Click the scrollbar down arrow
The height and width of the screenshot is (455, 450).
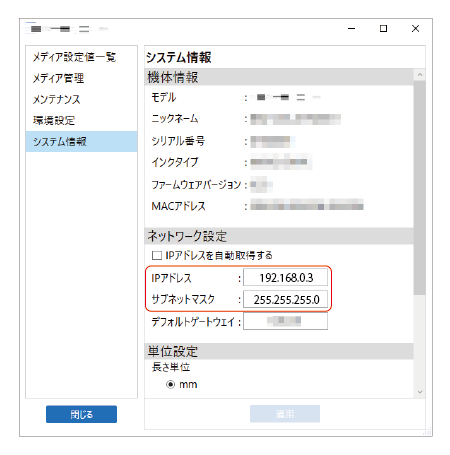click(x=420, y=392)
